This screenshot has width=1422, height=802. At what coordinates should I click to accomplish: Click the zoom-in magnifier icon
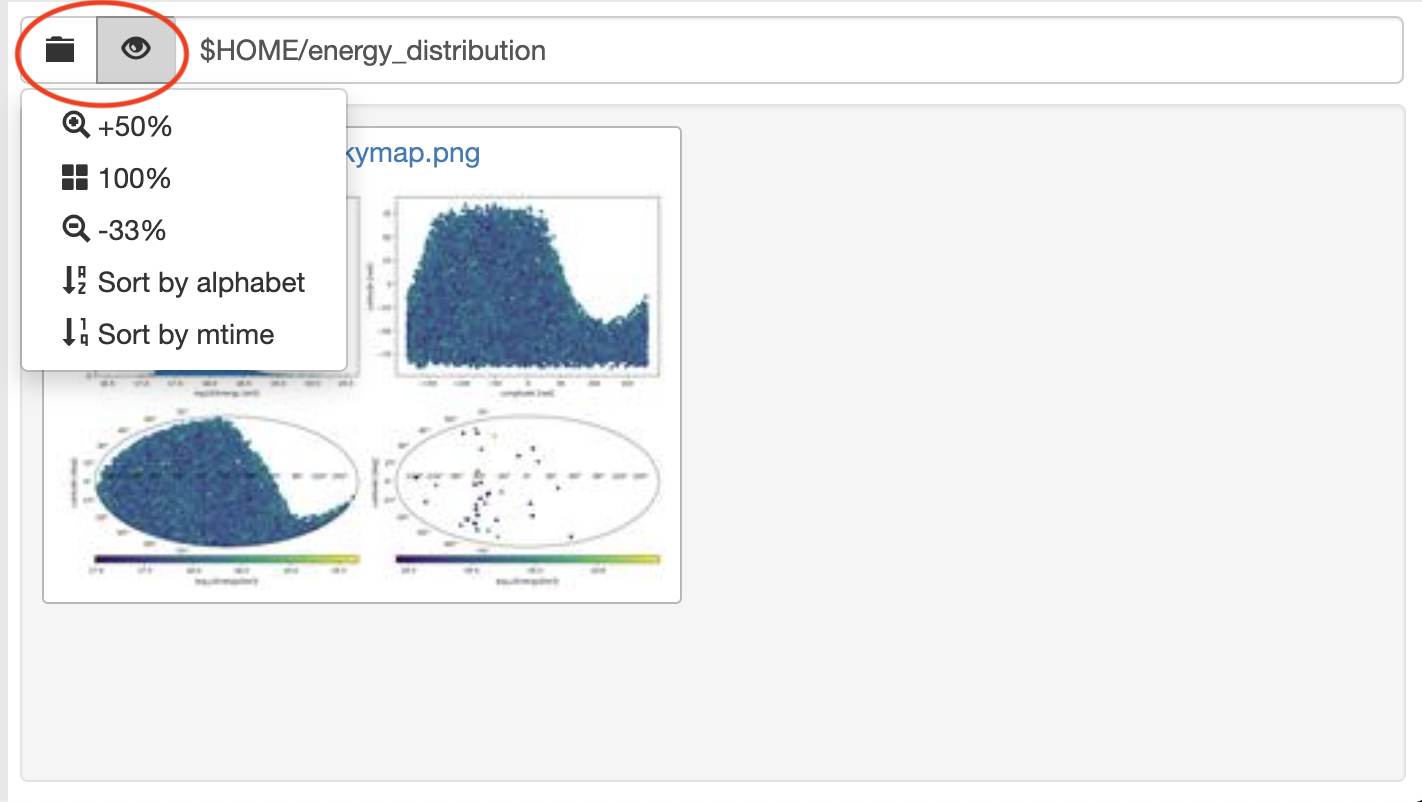tap(76, 126)
